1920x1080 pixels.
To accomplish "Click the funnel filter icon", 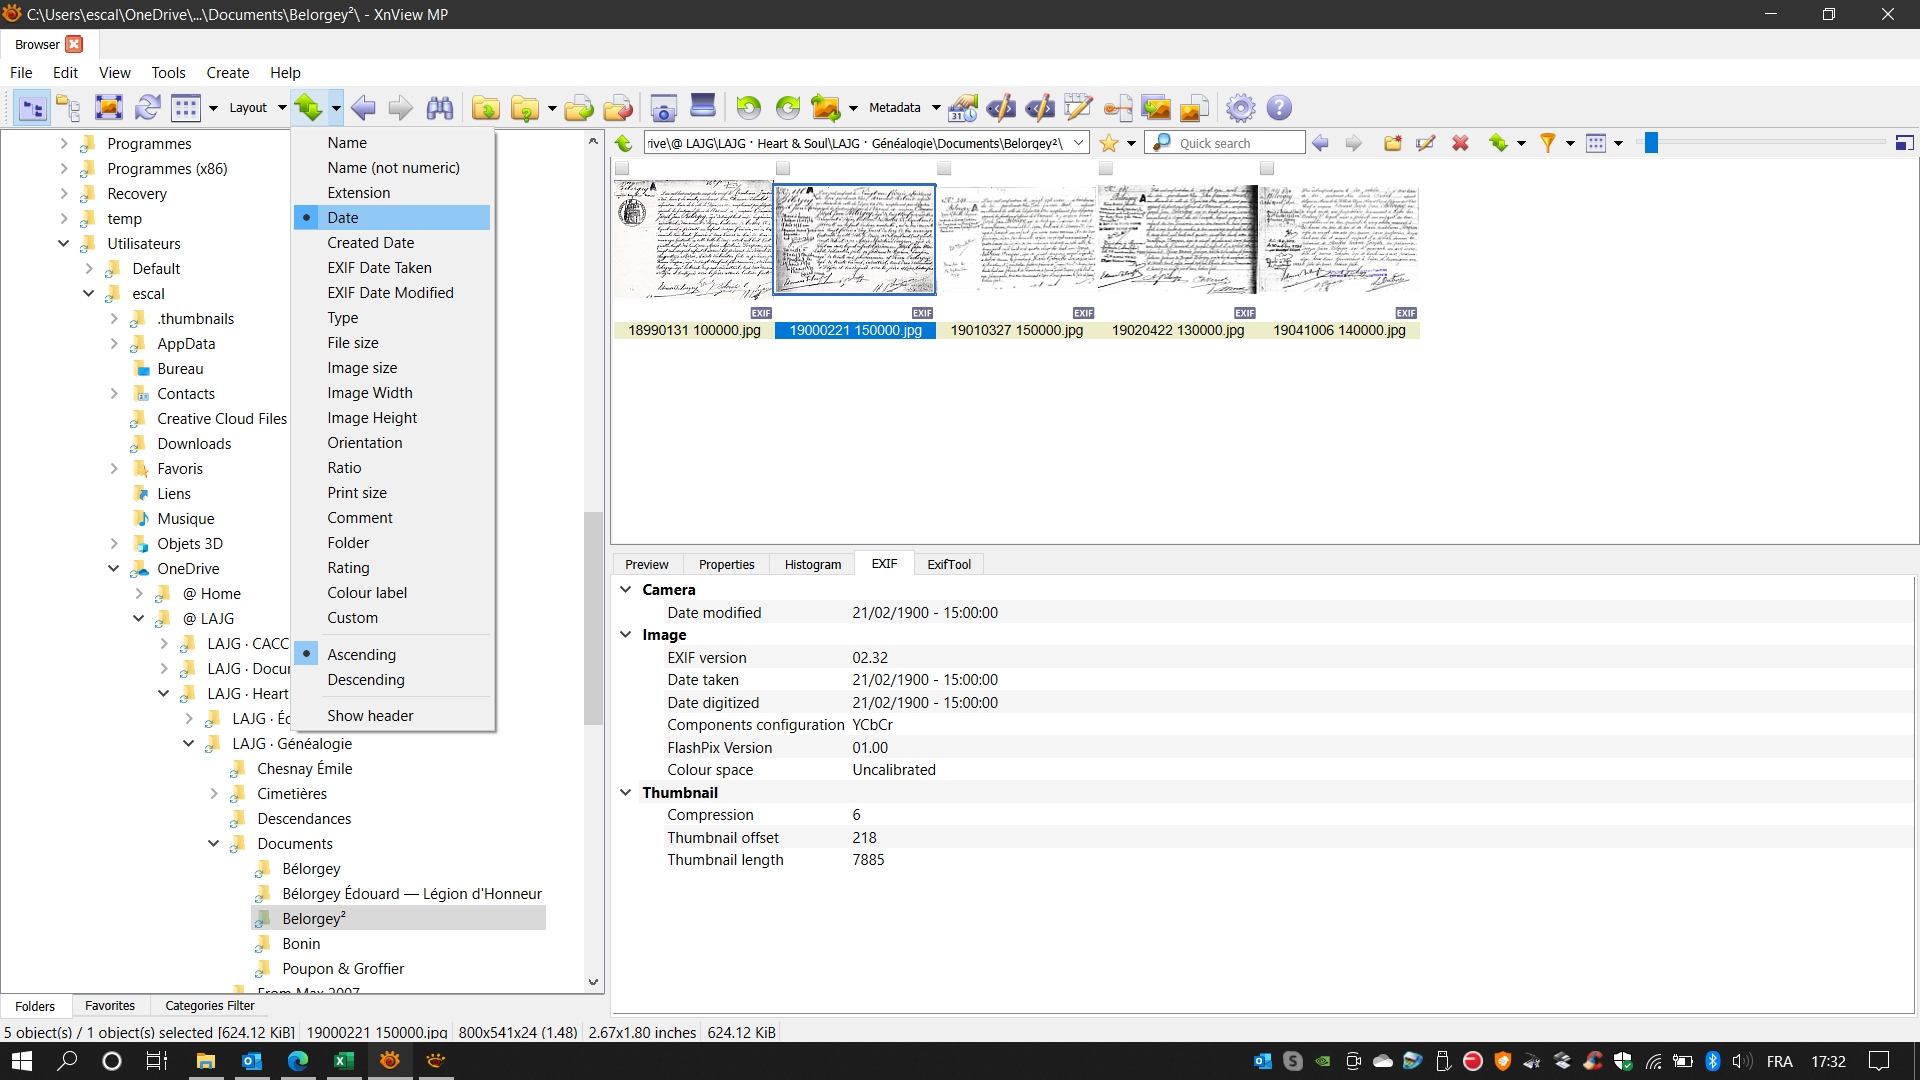I will tap(1547, 143).
